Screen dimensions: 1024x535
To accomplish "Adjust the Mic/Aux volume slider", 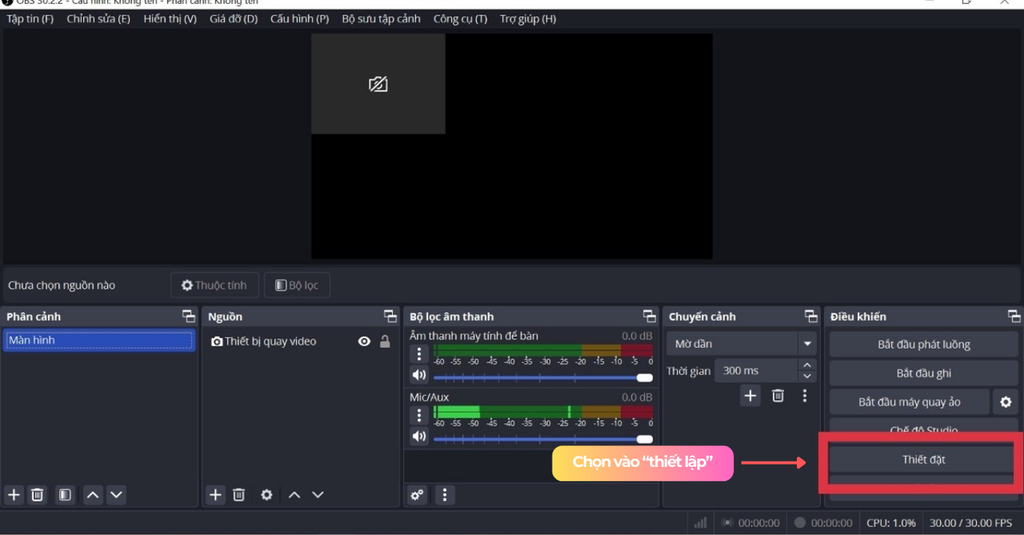I will pos(543,439).
